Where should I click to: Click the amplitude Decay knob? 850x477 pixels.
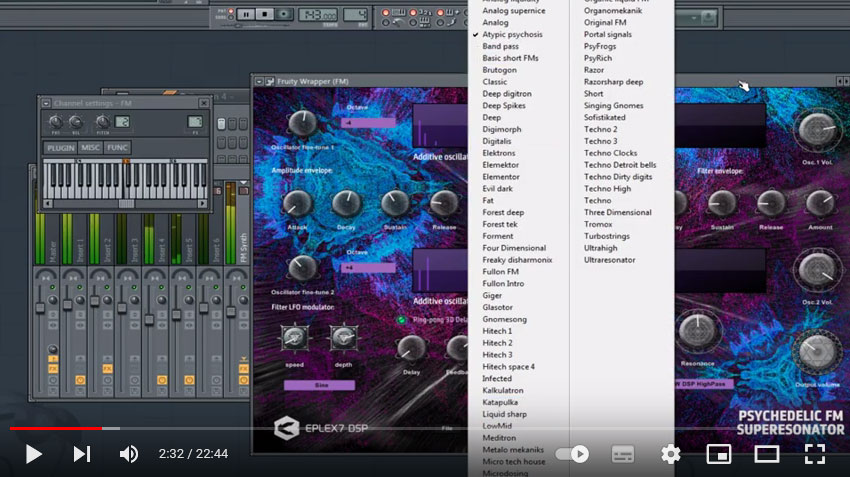click(346, 204)
